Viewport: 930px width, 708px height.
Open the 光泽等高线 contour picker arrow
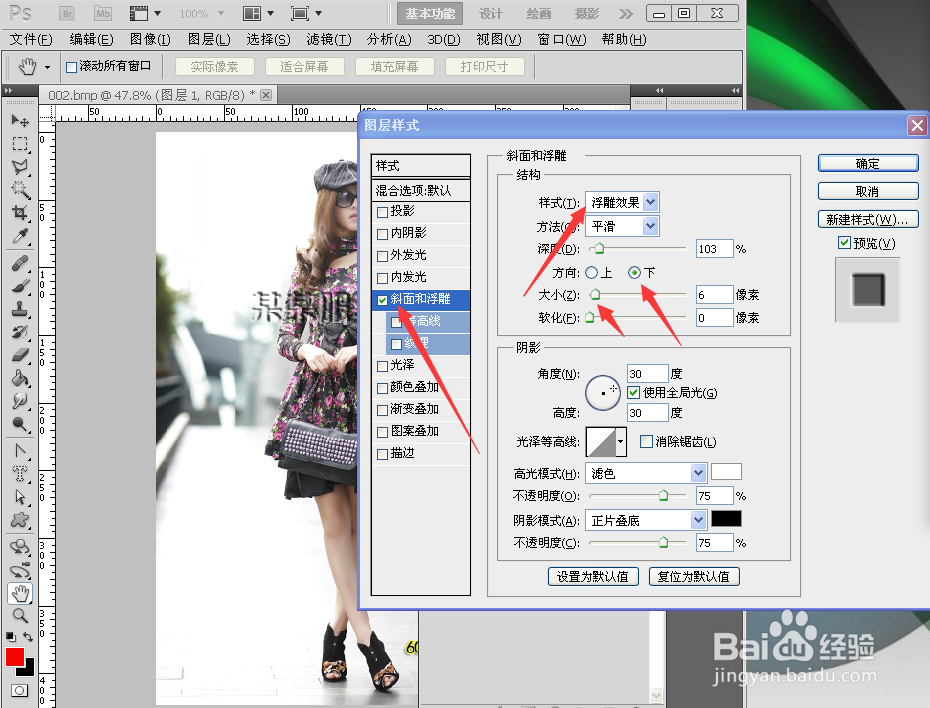(x=620, y=442)
